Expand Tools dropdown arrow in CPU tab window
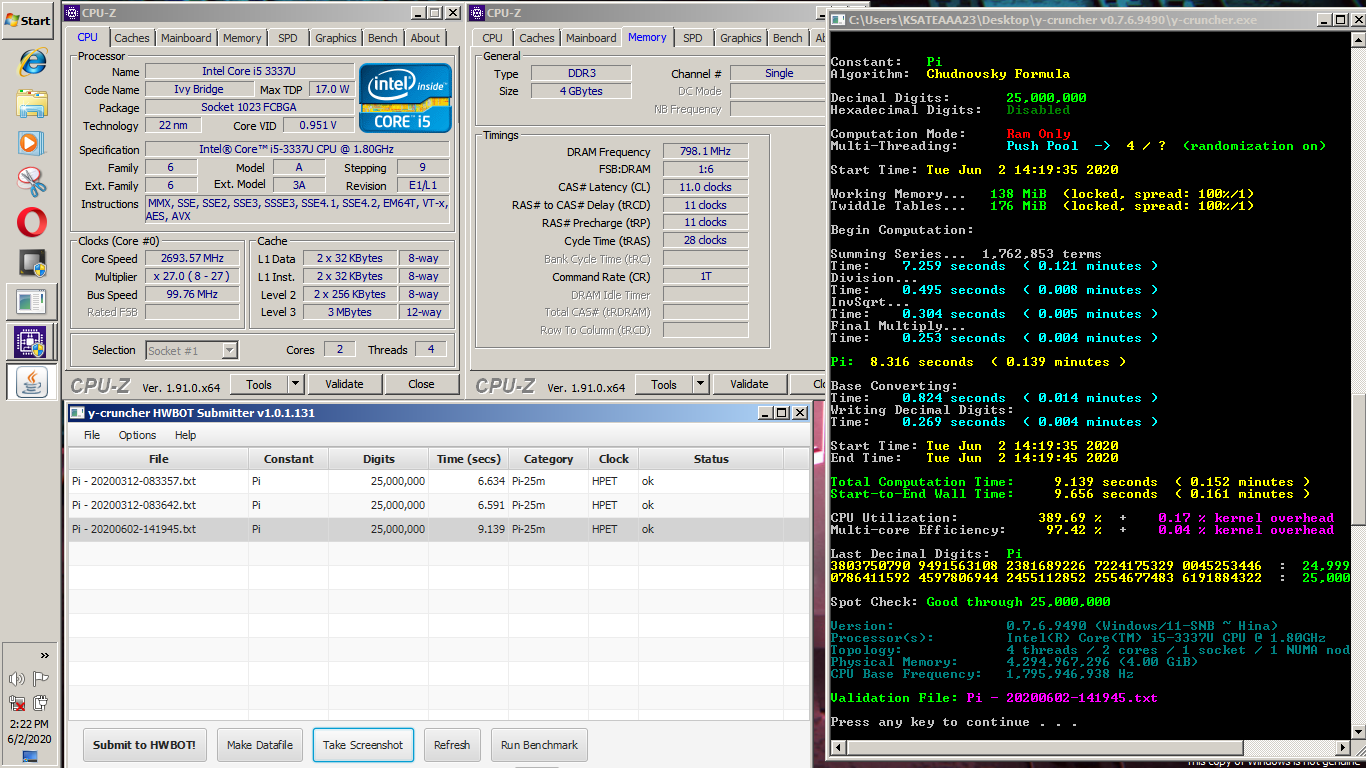 [295, 384]
